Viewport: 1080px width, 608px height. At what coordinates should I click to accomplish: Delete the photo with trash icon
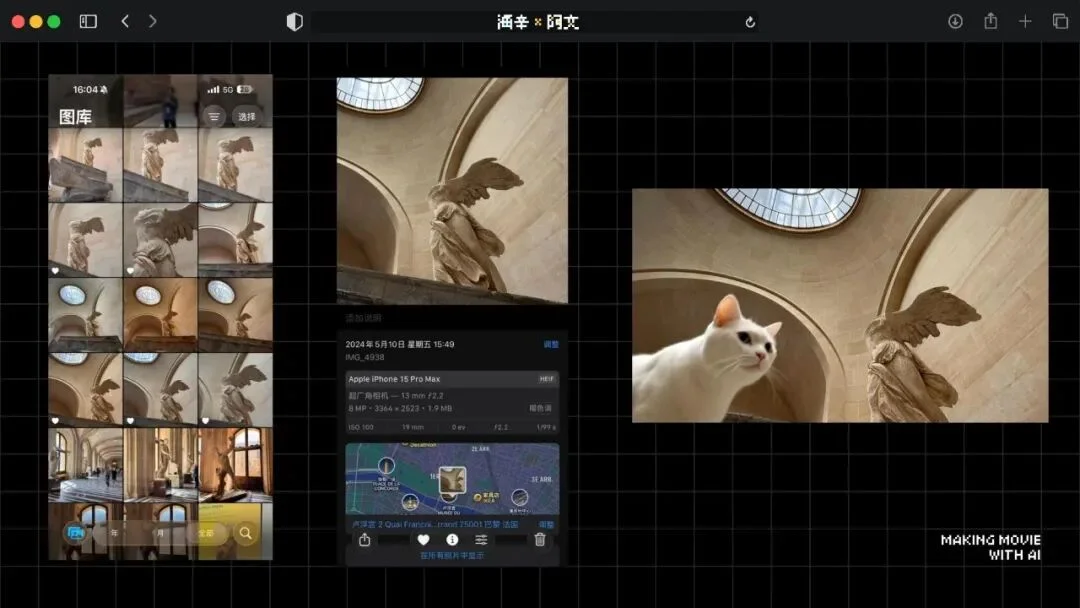click(x=540, y=540)
